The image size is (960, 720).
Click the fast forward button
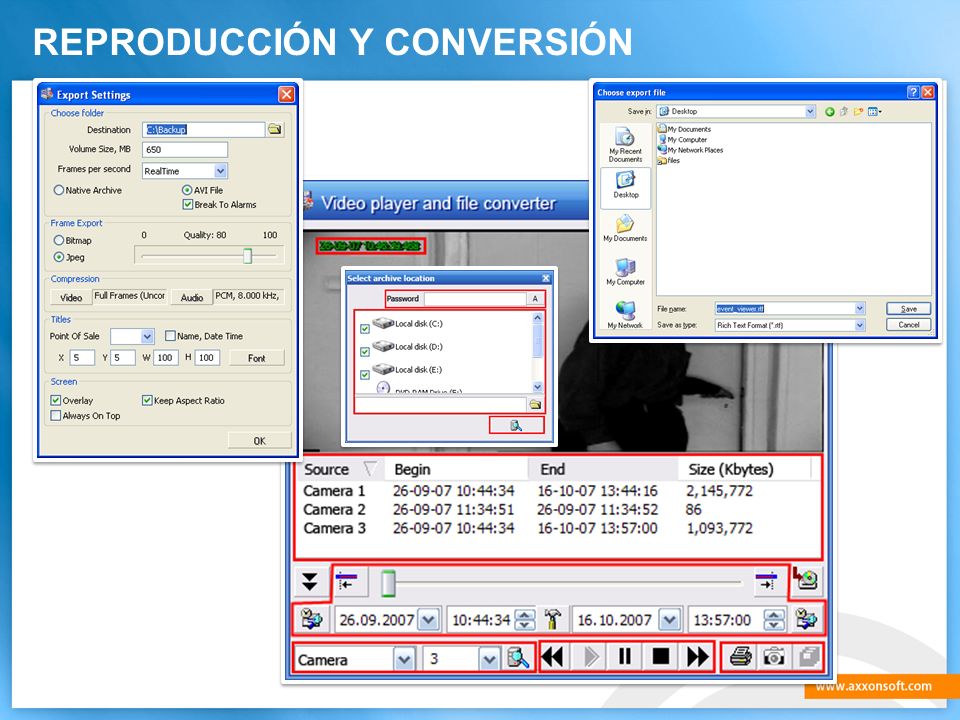pos(697,658)
